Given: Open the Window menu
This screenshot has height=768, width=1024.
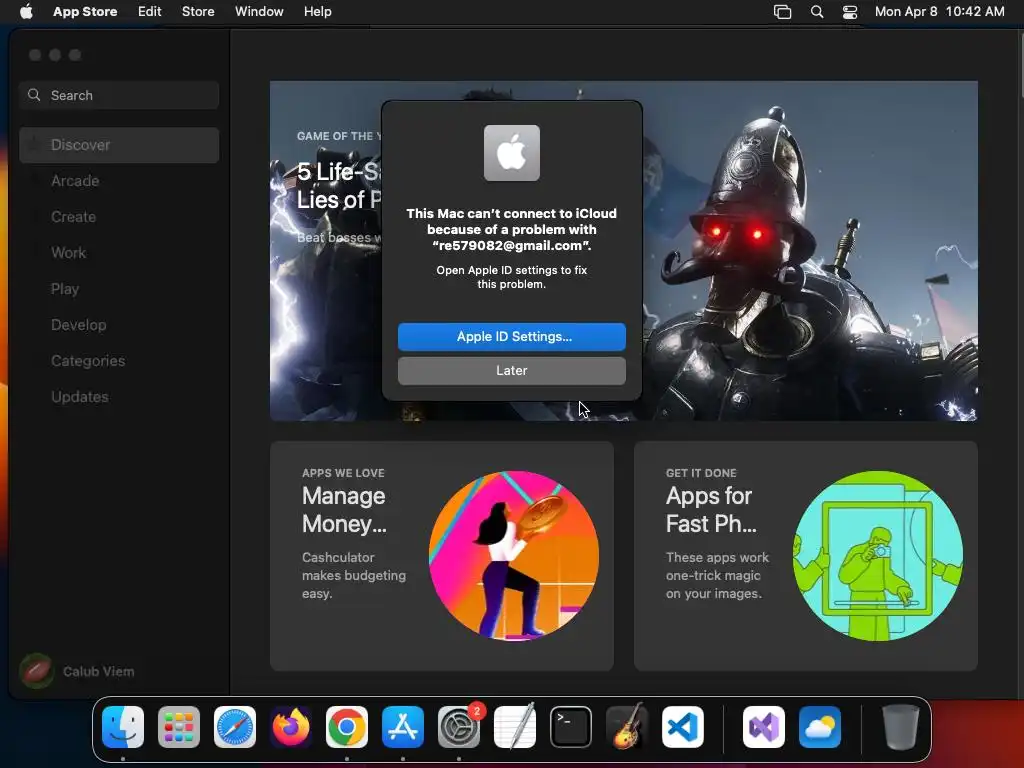Looking at the screenshot, I should (x=259, y=11).
